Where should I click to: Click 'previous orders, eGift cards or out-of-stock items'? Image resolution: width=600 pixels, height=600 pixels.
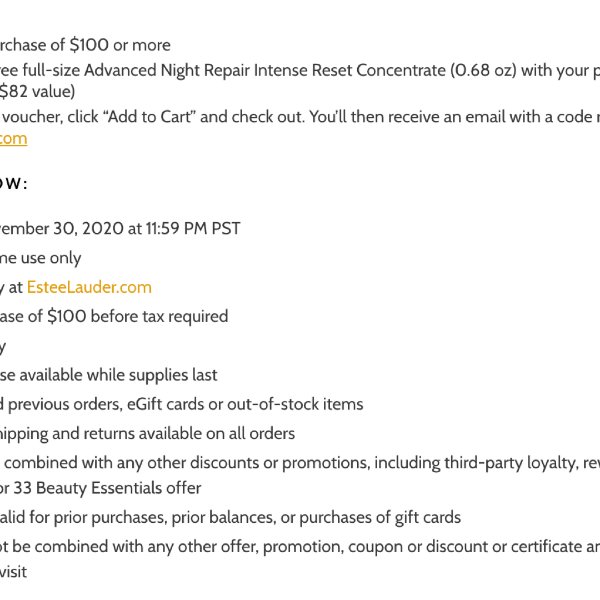tap(186, 404)
